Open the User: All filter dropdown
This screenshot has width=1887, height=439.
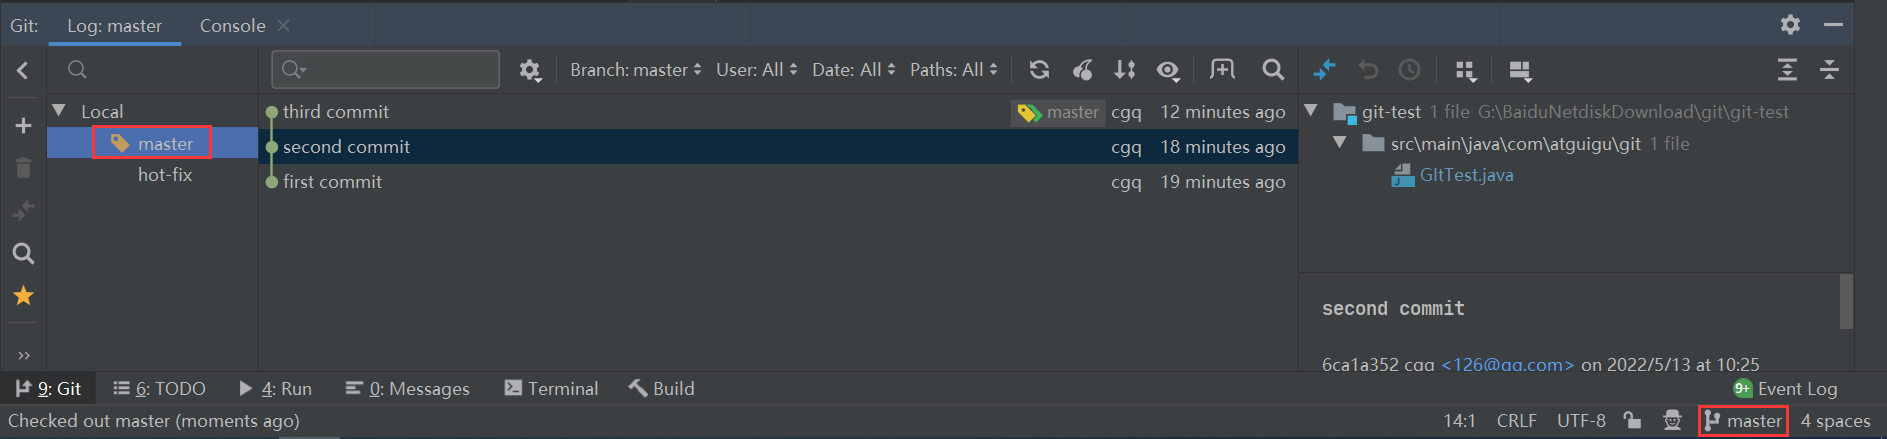tap(756, 70)
